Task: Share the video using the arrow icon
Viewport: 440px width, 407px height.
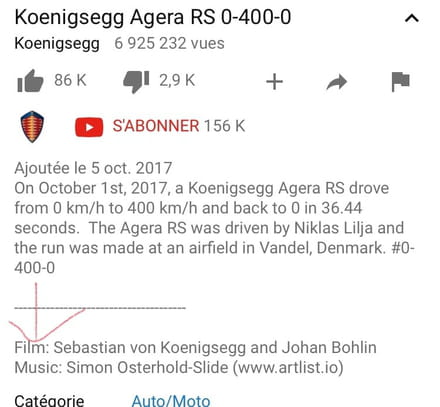Action: (x=337, y=82)
